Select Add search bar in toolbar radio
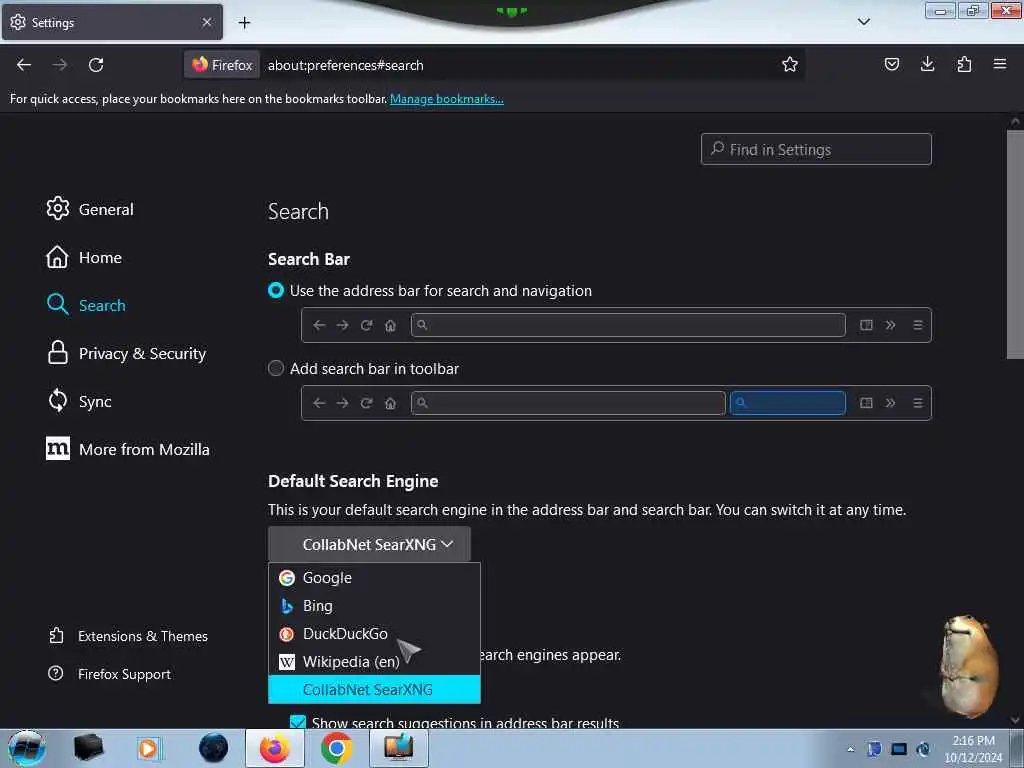The height and width of the screenshot is (768, 1024). point(276,368)
